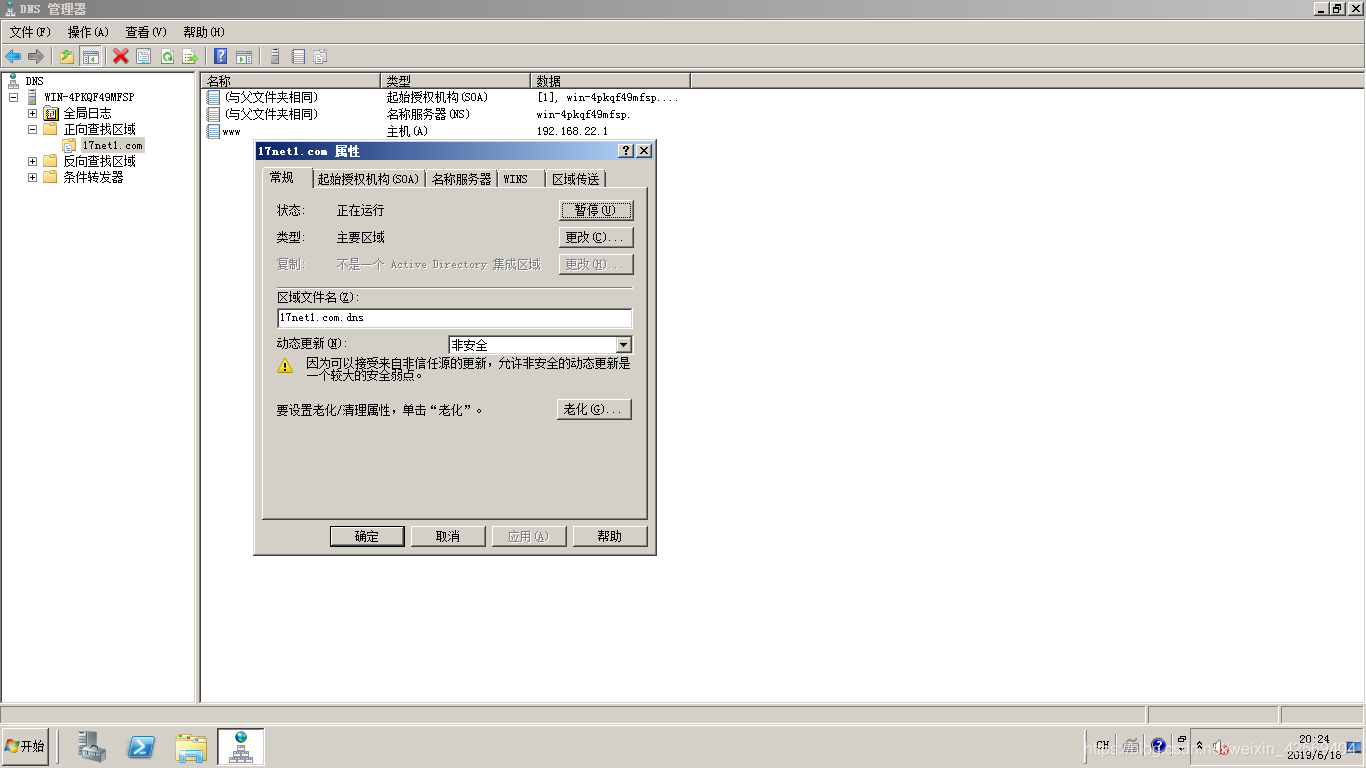
Task: Open the 操作(A) menu
Action: pyautogui.click(x=88, y=32)
